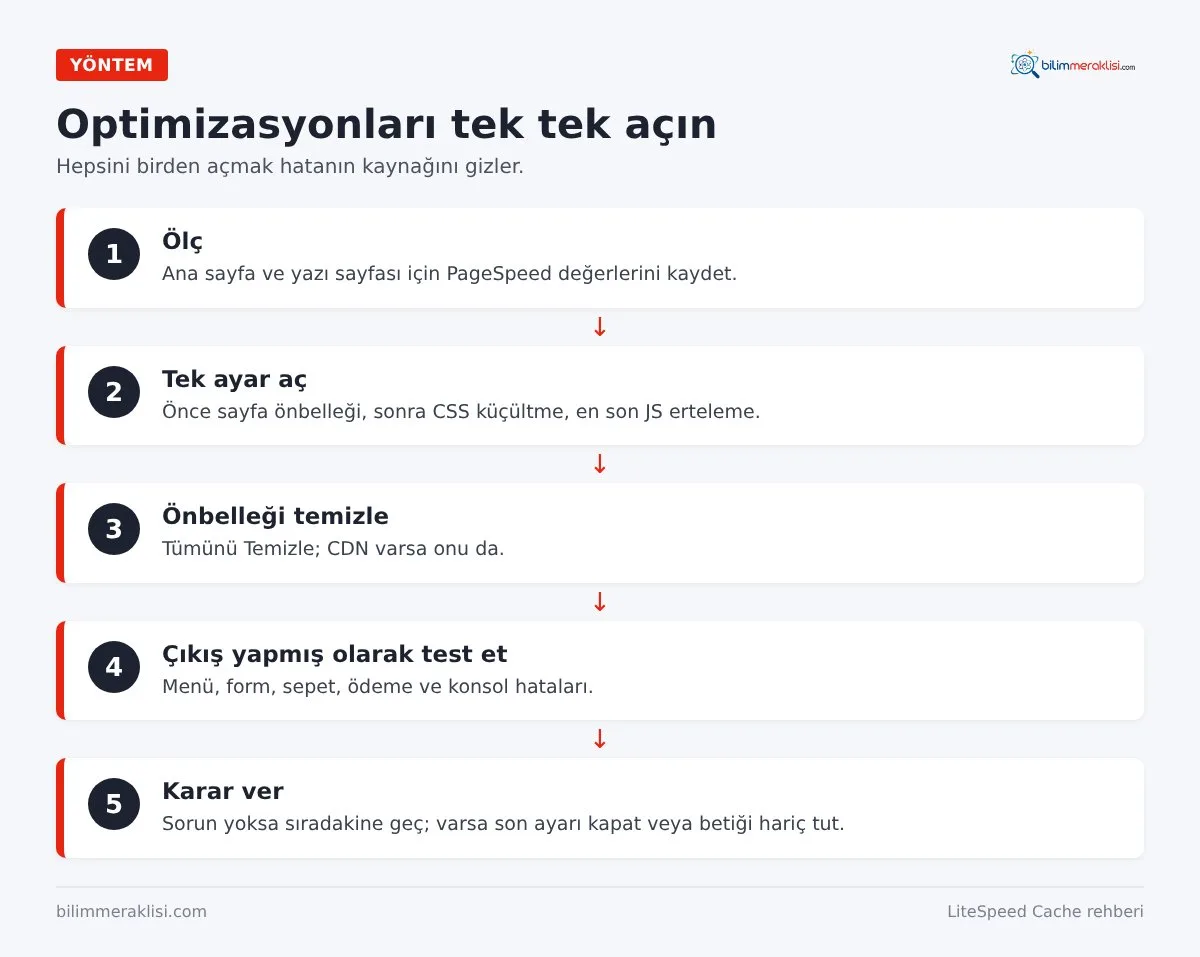Viewport: 1200px width, 957px height.
Task: Click the 'Tek ayar aç' step title
Action: coord(234,379)
